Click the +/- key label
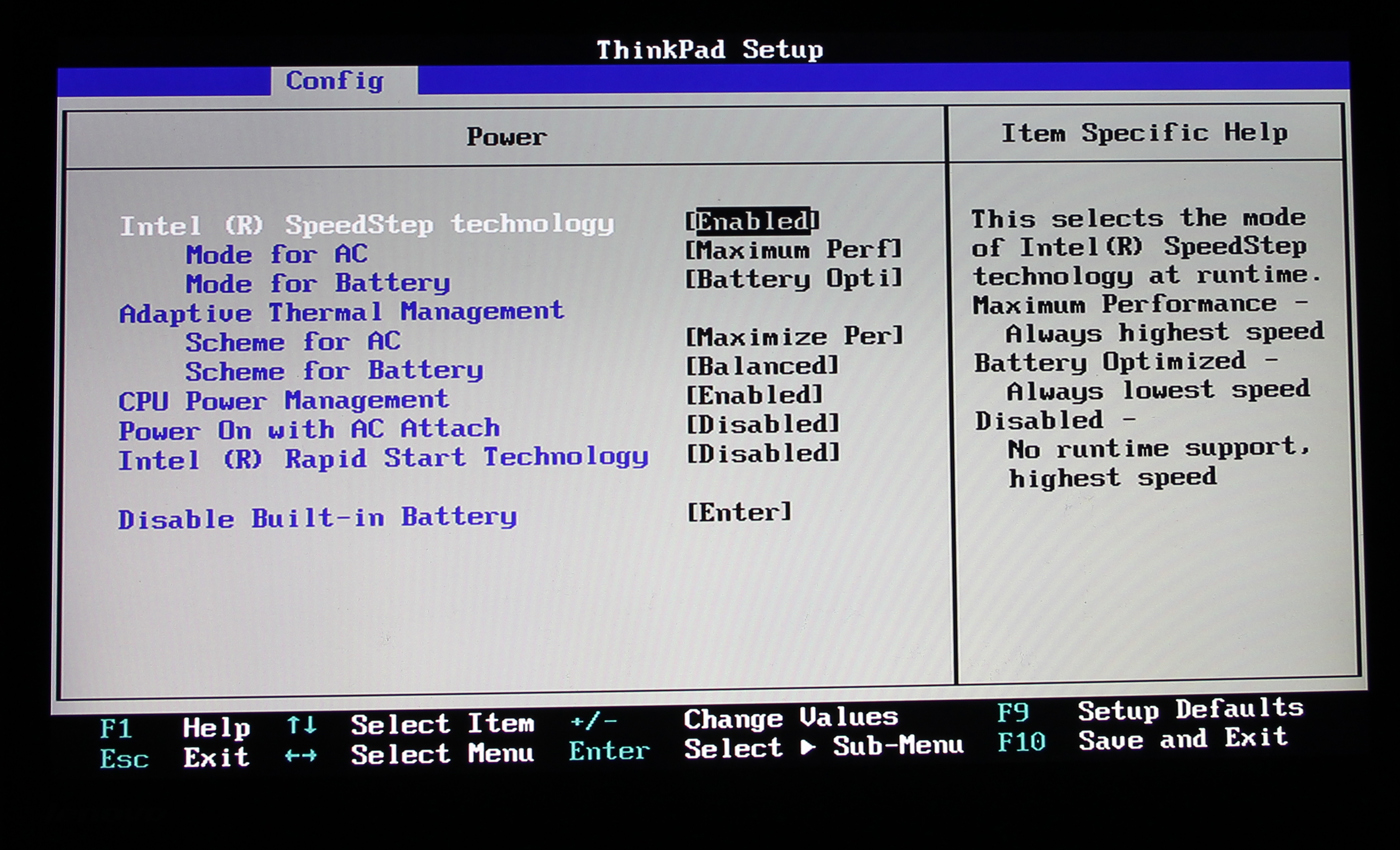Image resolution: width=1400 pixels, height=850 pixels. pos(594,721)
